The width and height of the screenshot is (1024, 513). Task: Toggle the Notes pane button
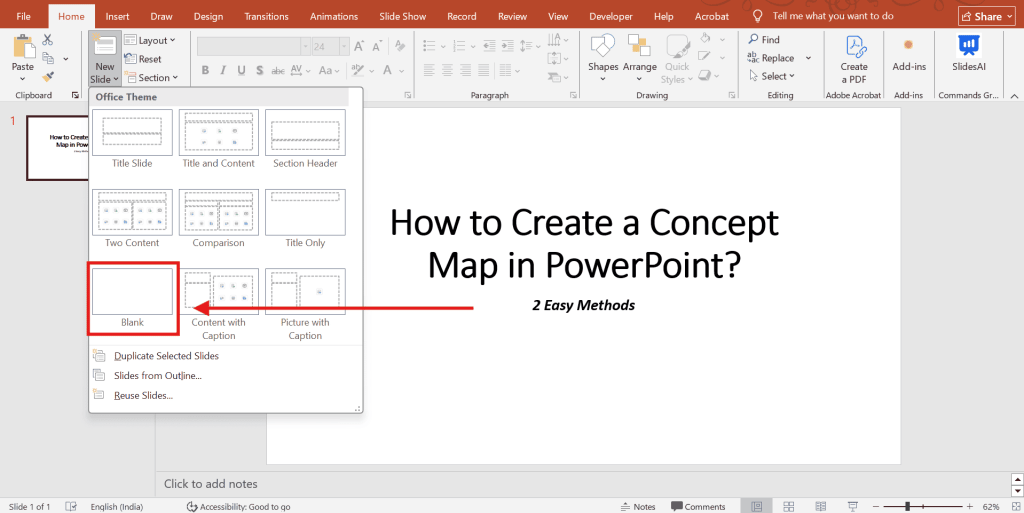637,506
